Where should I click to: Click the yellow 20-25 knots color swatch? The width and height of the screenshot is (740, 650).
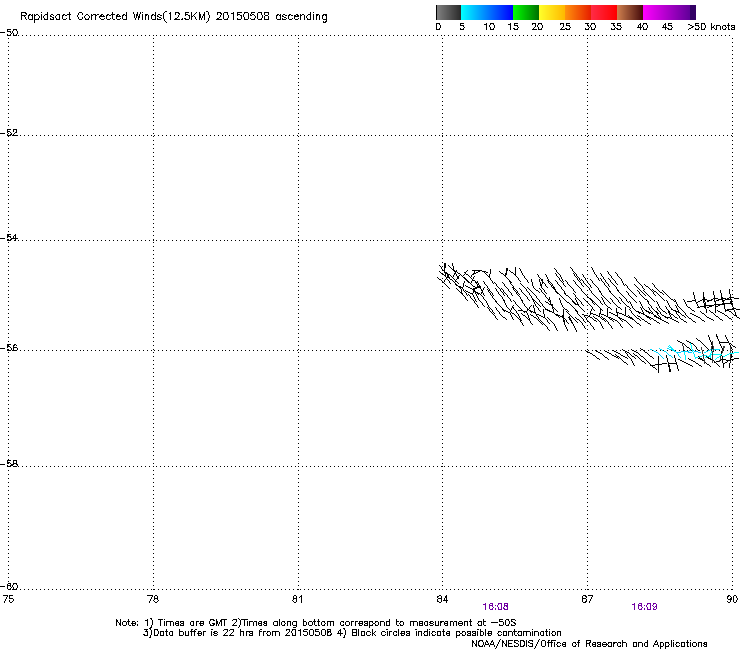[552, 12]
